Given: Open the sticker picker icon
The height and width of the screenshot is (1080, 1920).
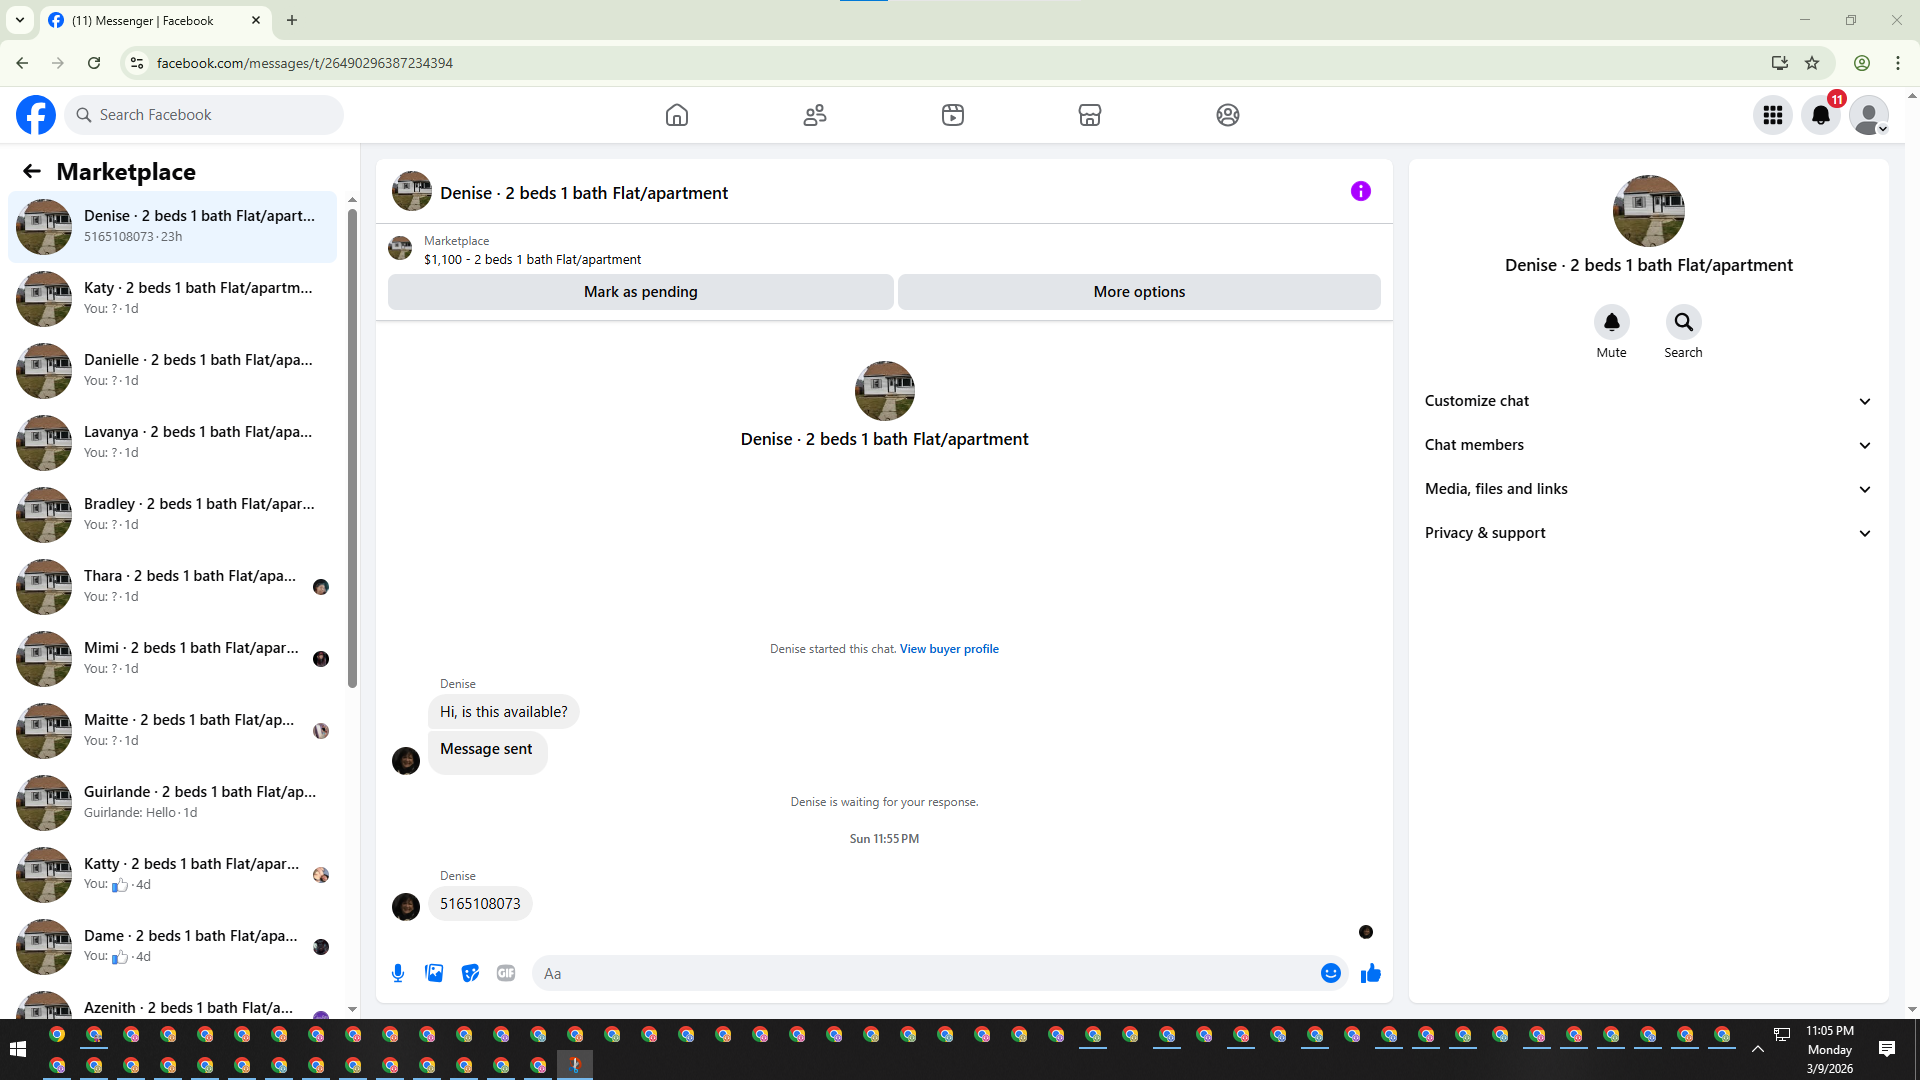Looking at the screenshot, I should pos(470,973).
